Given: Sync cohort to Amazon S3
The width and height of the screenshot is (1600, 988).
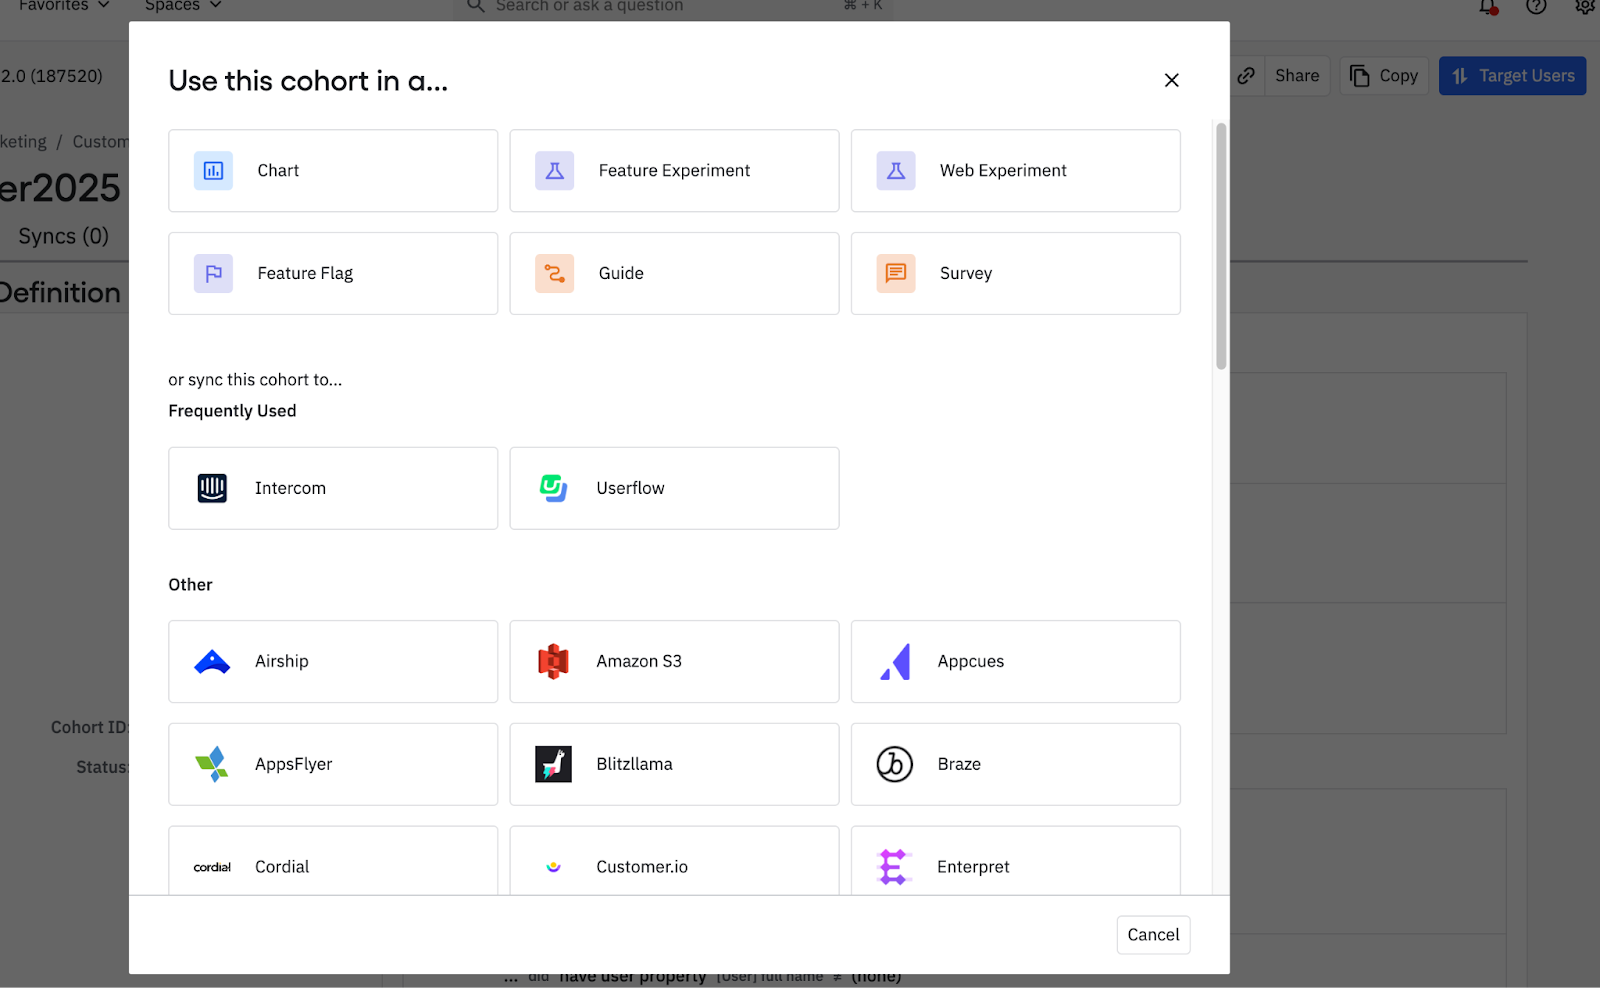Looking at the screenshot, I should [x=674, y=662].
